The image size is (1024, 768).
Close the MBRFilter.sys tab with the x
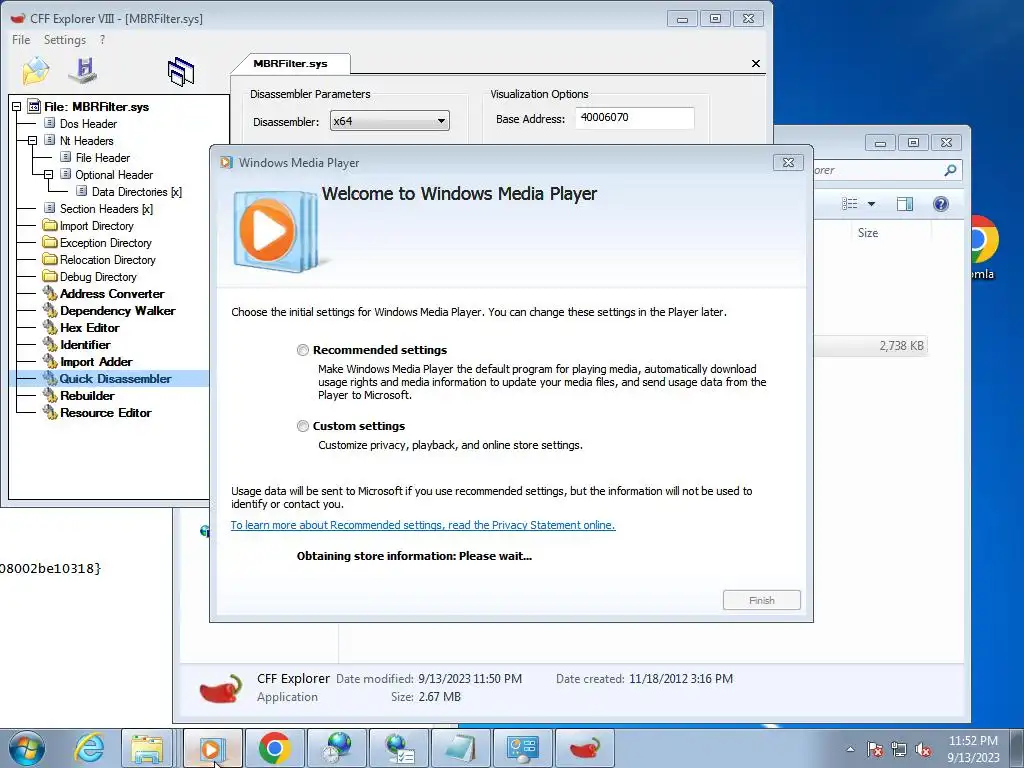click(x=756, y=63)
